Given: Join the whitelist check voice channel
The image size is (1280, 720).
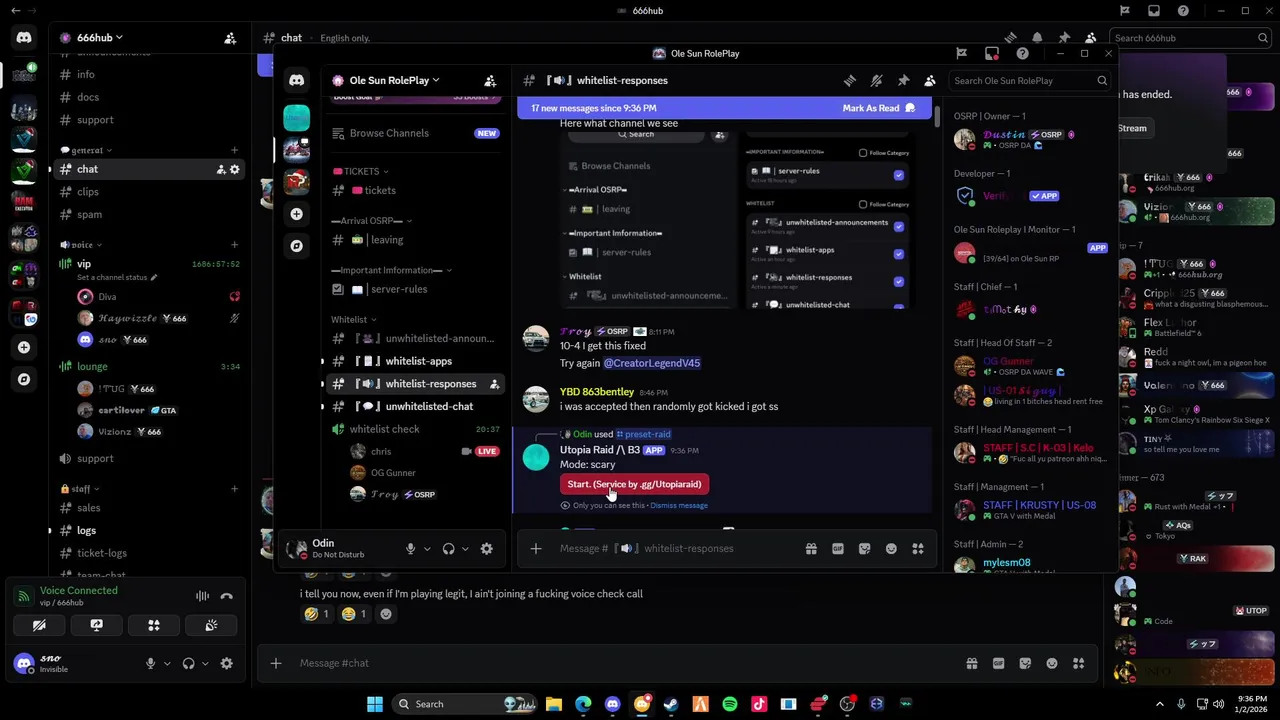Looking at the screenshot, I should click(414, 429).
